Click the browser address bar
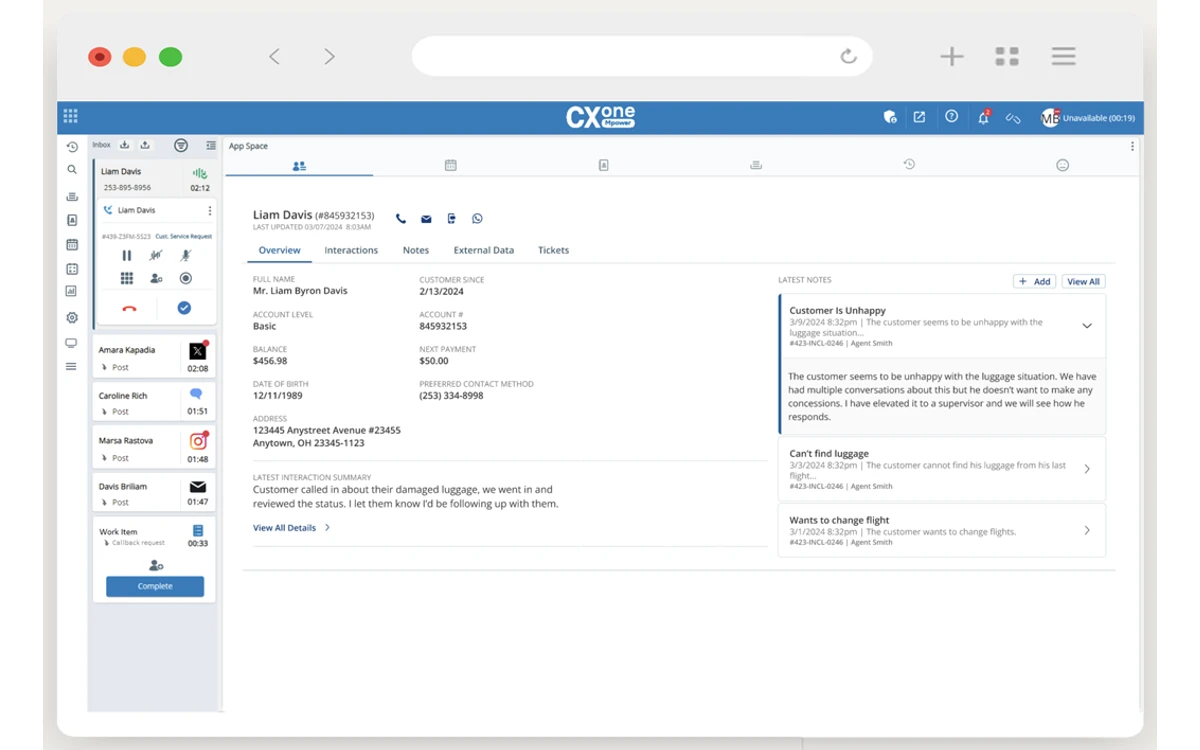 pos(642,56)
